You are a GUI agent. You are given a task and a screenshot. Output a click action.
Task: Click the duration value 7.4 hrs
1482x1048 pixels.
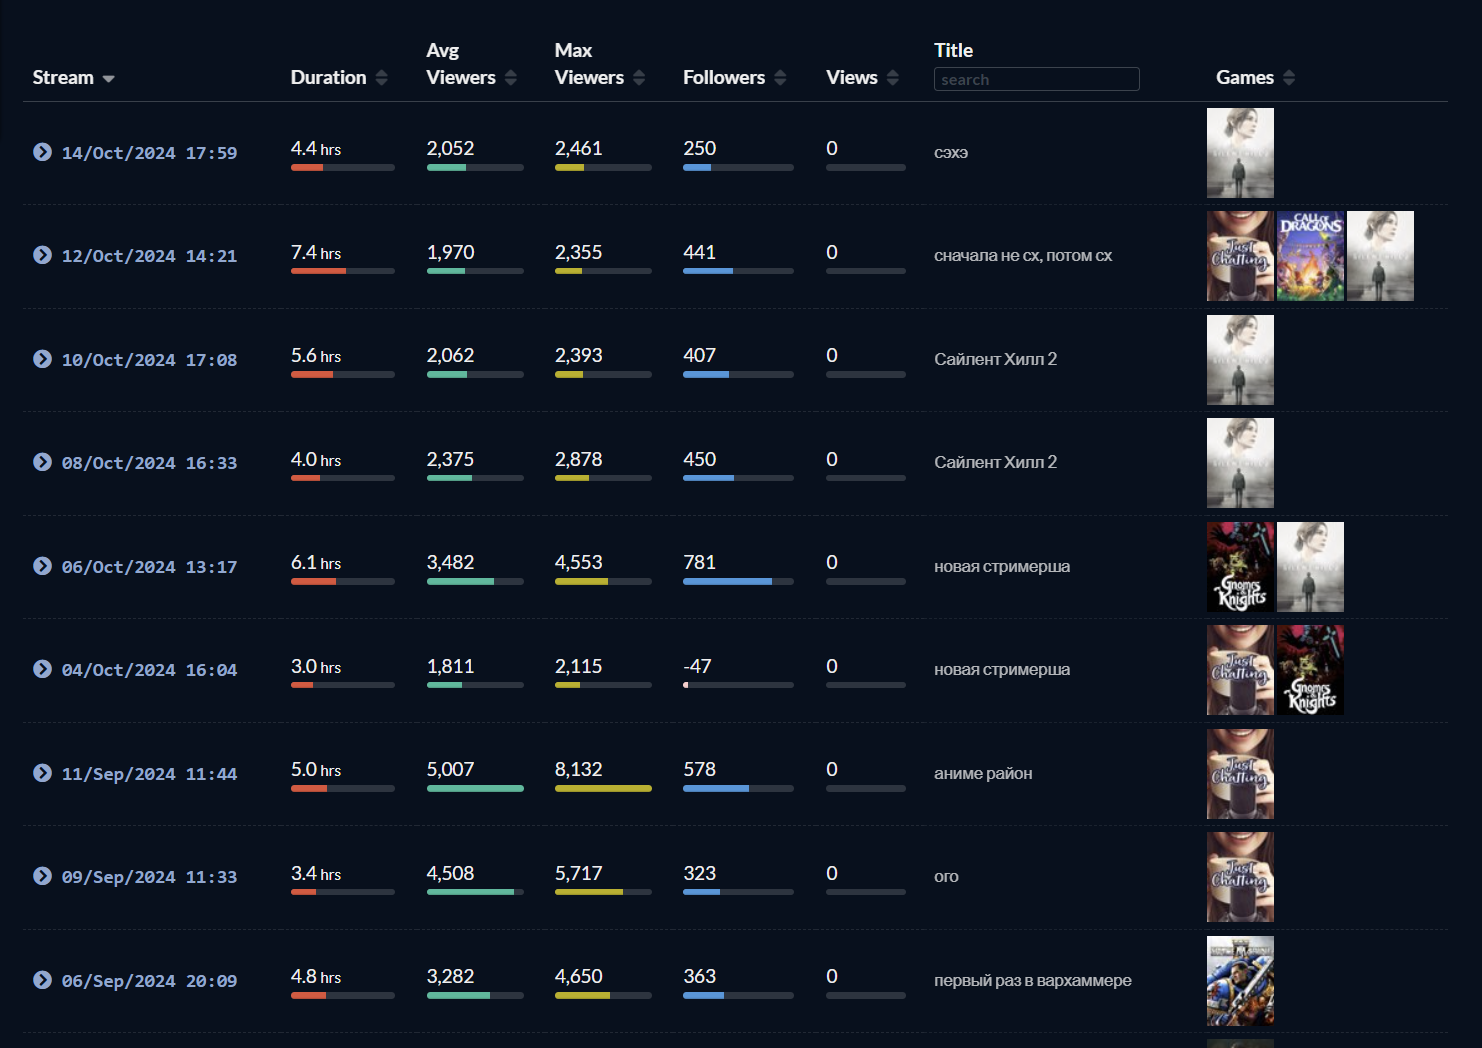(x=316, y=252)
